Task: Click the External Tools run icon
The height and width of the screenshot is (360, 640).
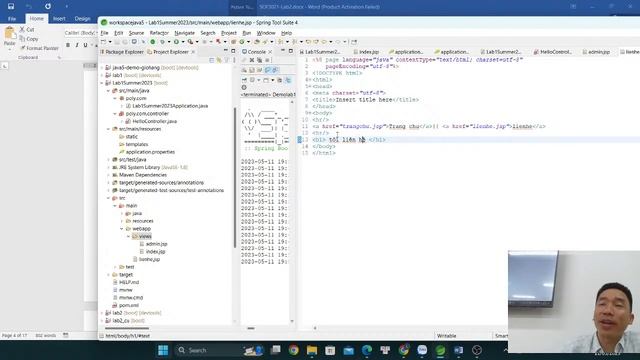Action: [x=190, y=42]
